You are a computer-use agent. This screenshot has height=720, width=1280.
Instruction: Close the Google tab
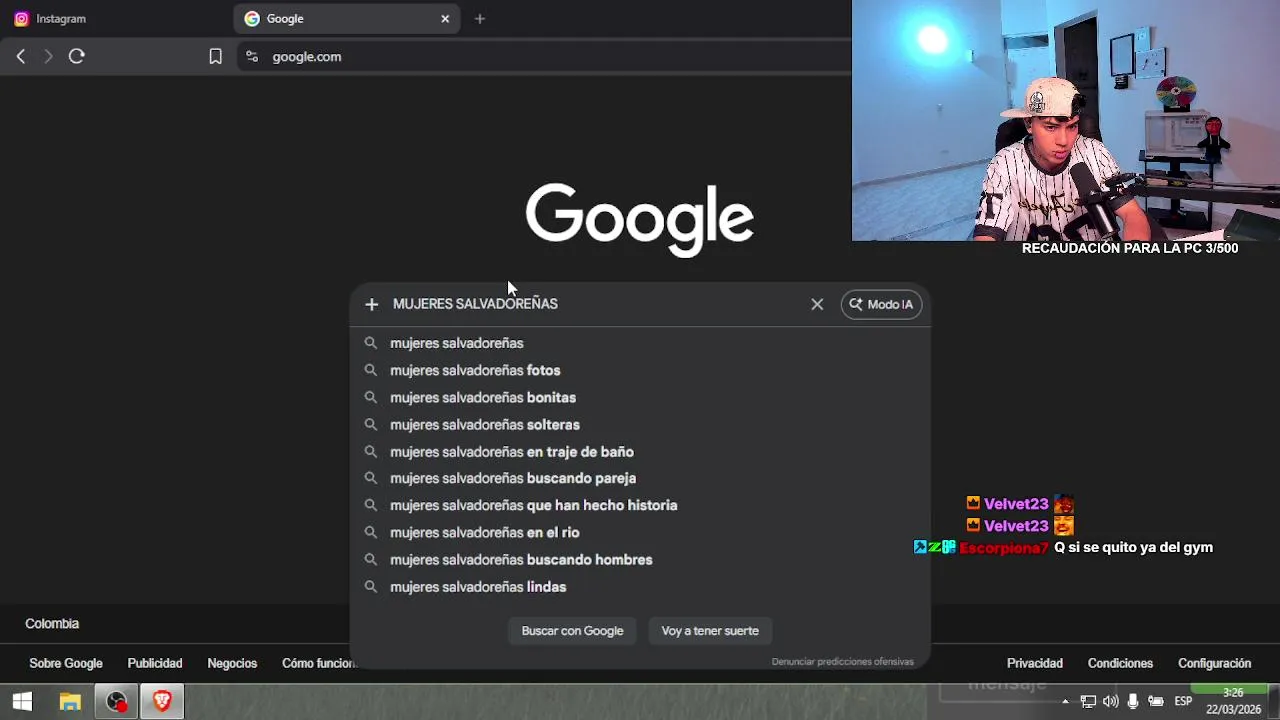tap(445, 19)
